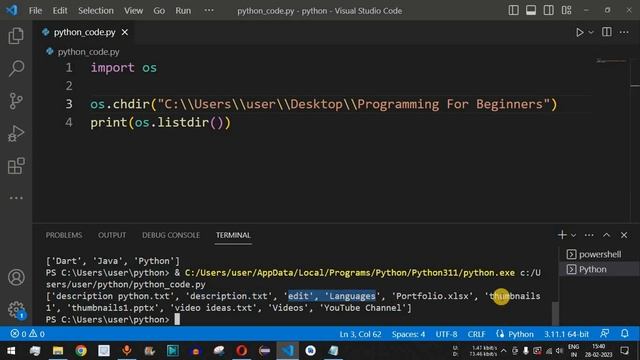
Task: Run the Python file with play button
Action: pyautogui.click(x=579, y=32)
